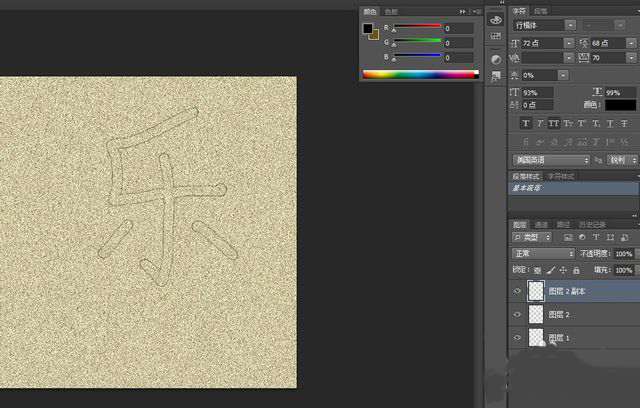This screenshot has height=408, width=640.
Task: Filter layers by type layers (T icon)
Action: (596, 238)
